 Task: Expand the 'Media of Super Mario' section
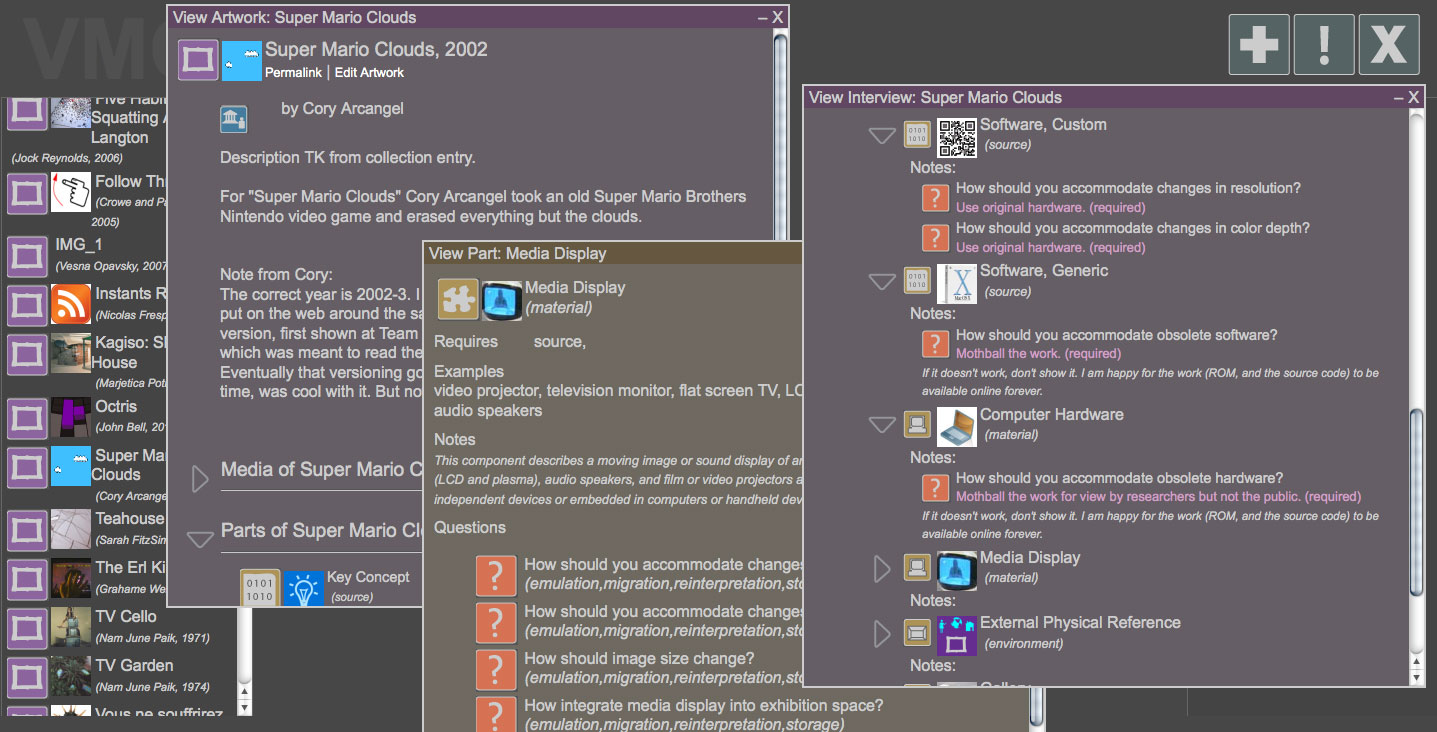pyautogui.click(x=200, y=478)
